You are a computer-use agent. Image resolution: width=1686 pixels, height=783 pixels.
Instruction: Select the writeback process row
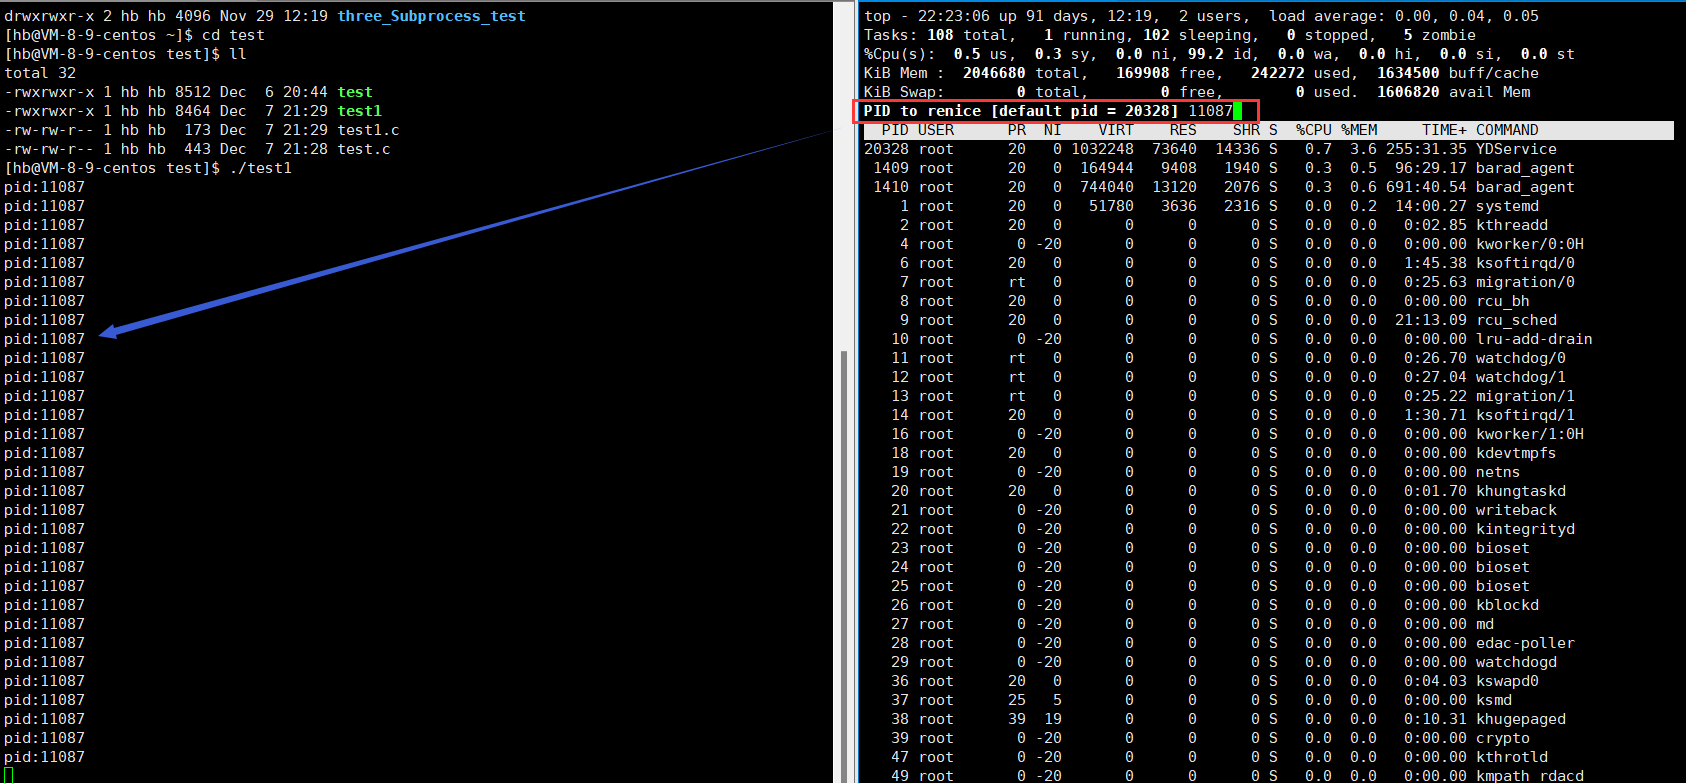click(1268, 510)
